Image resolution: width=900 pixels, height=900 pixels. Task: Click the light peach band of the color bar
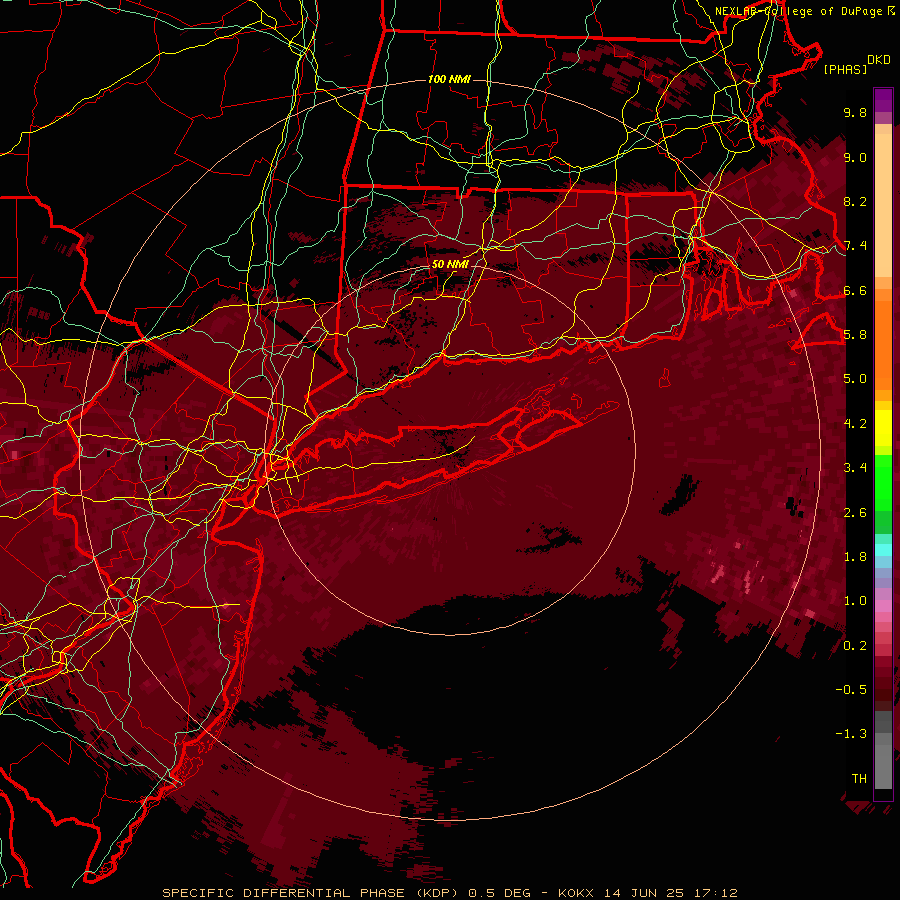pos(883,207)
